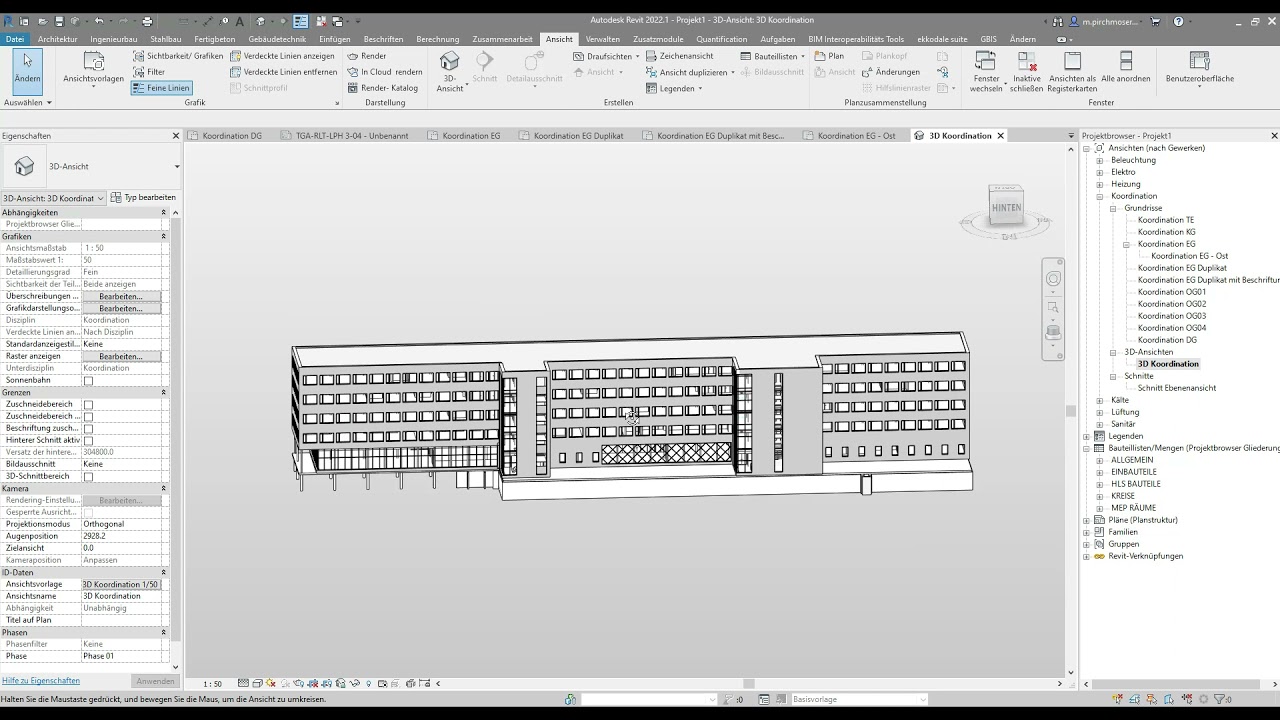
Task: Open Benutzeroberfläche options
Action: click(1200, 70)
